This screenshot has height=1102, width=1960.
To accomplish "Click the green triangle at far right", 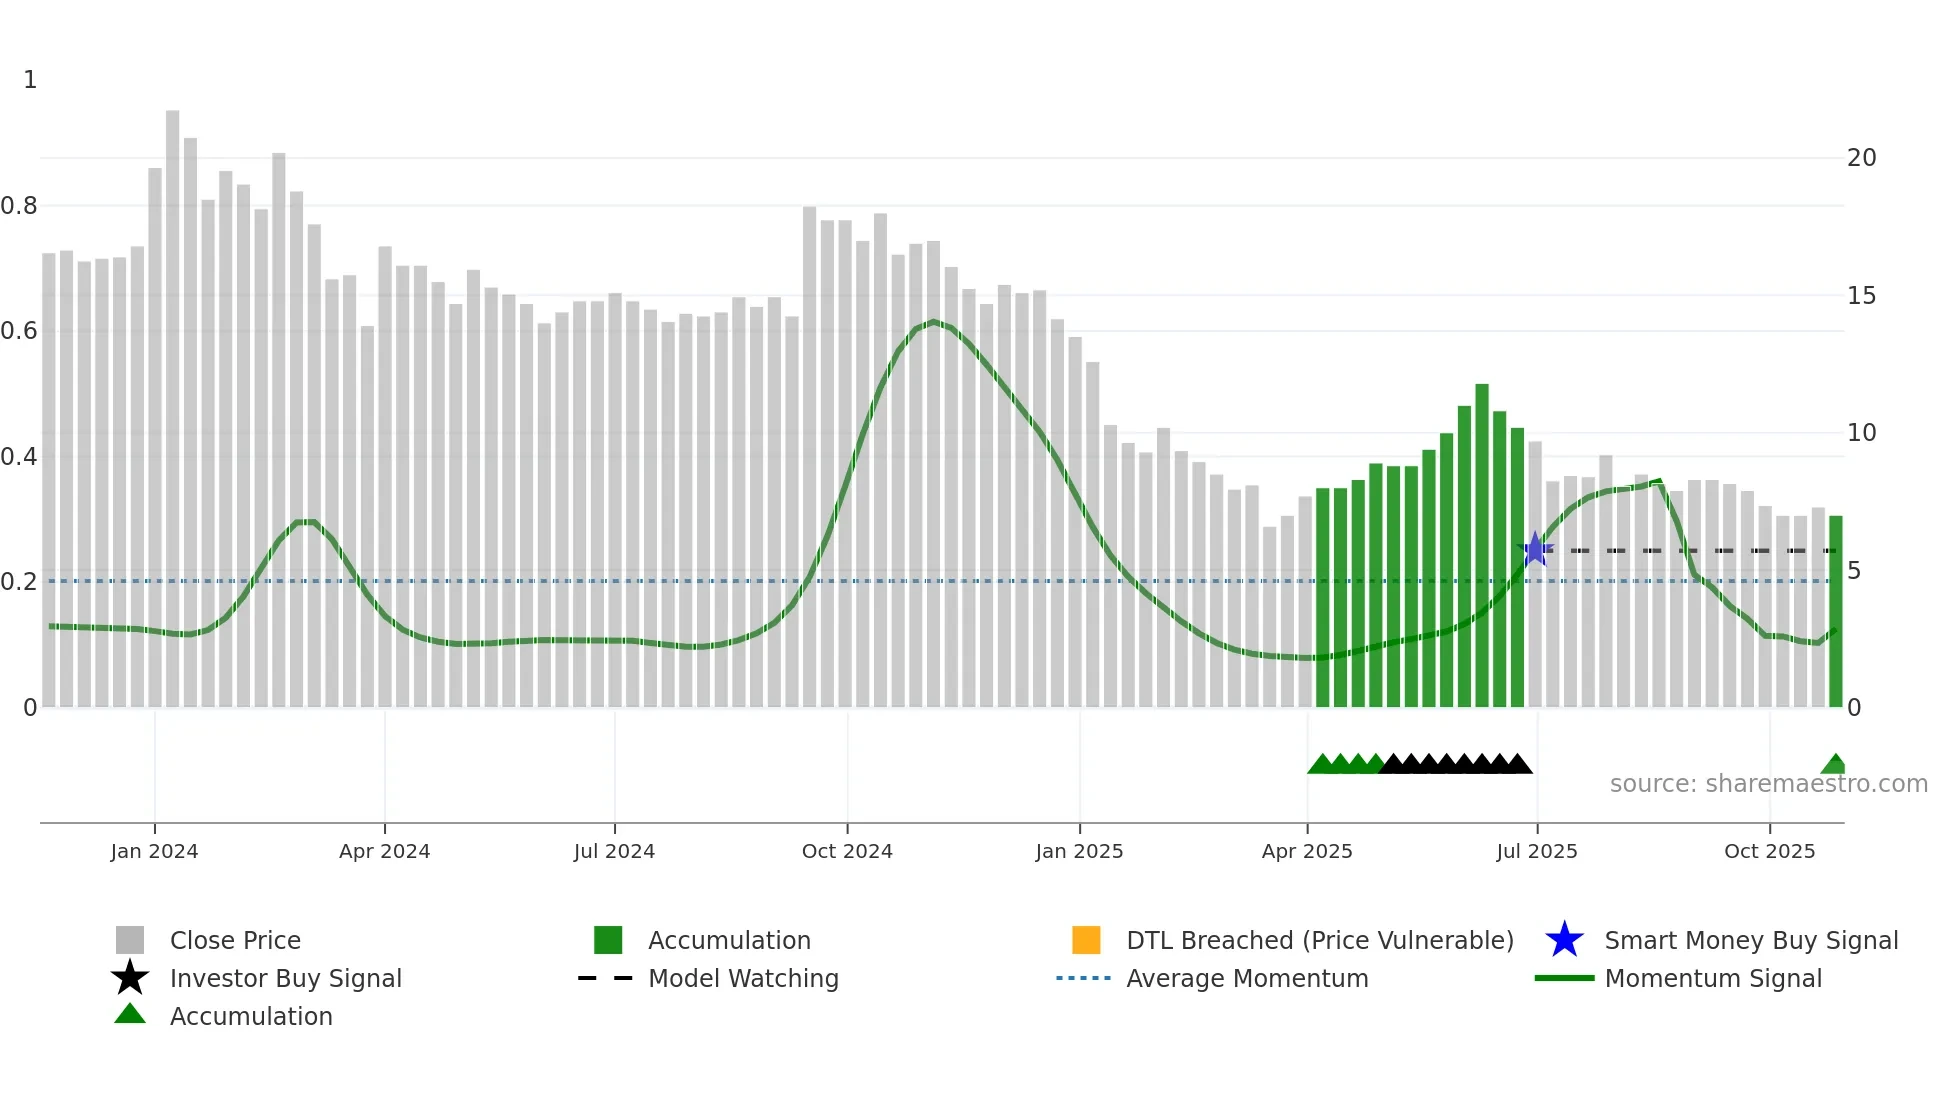I will point(1834,765).
